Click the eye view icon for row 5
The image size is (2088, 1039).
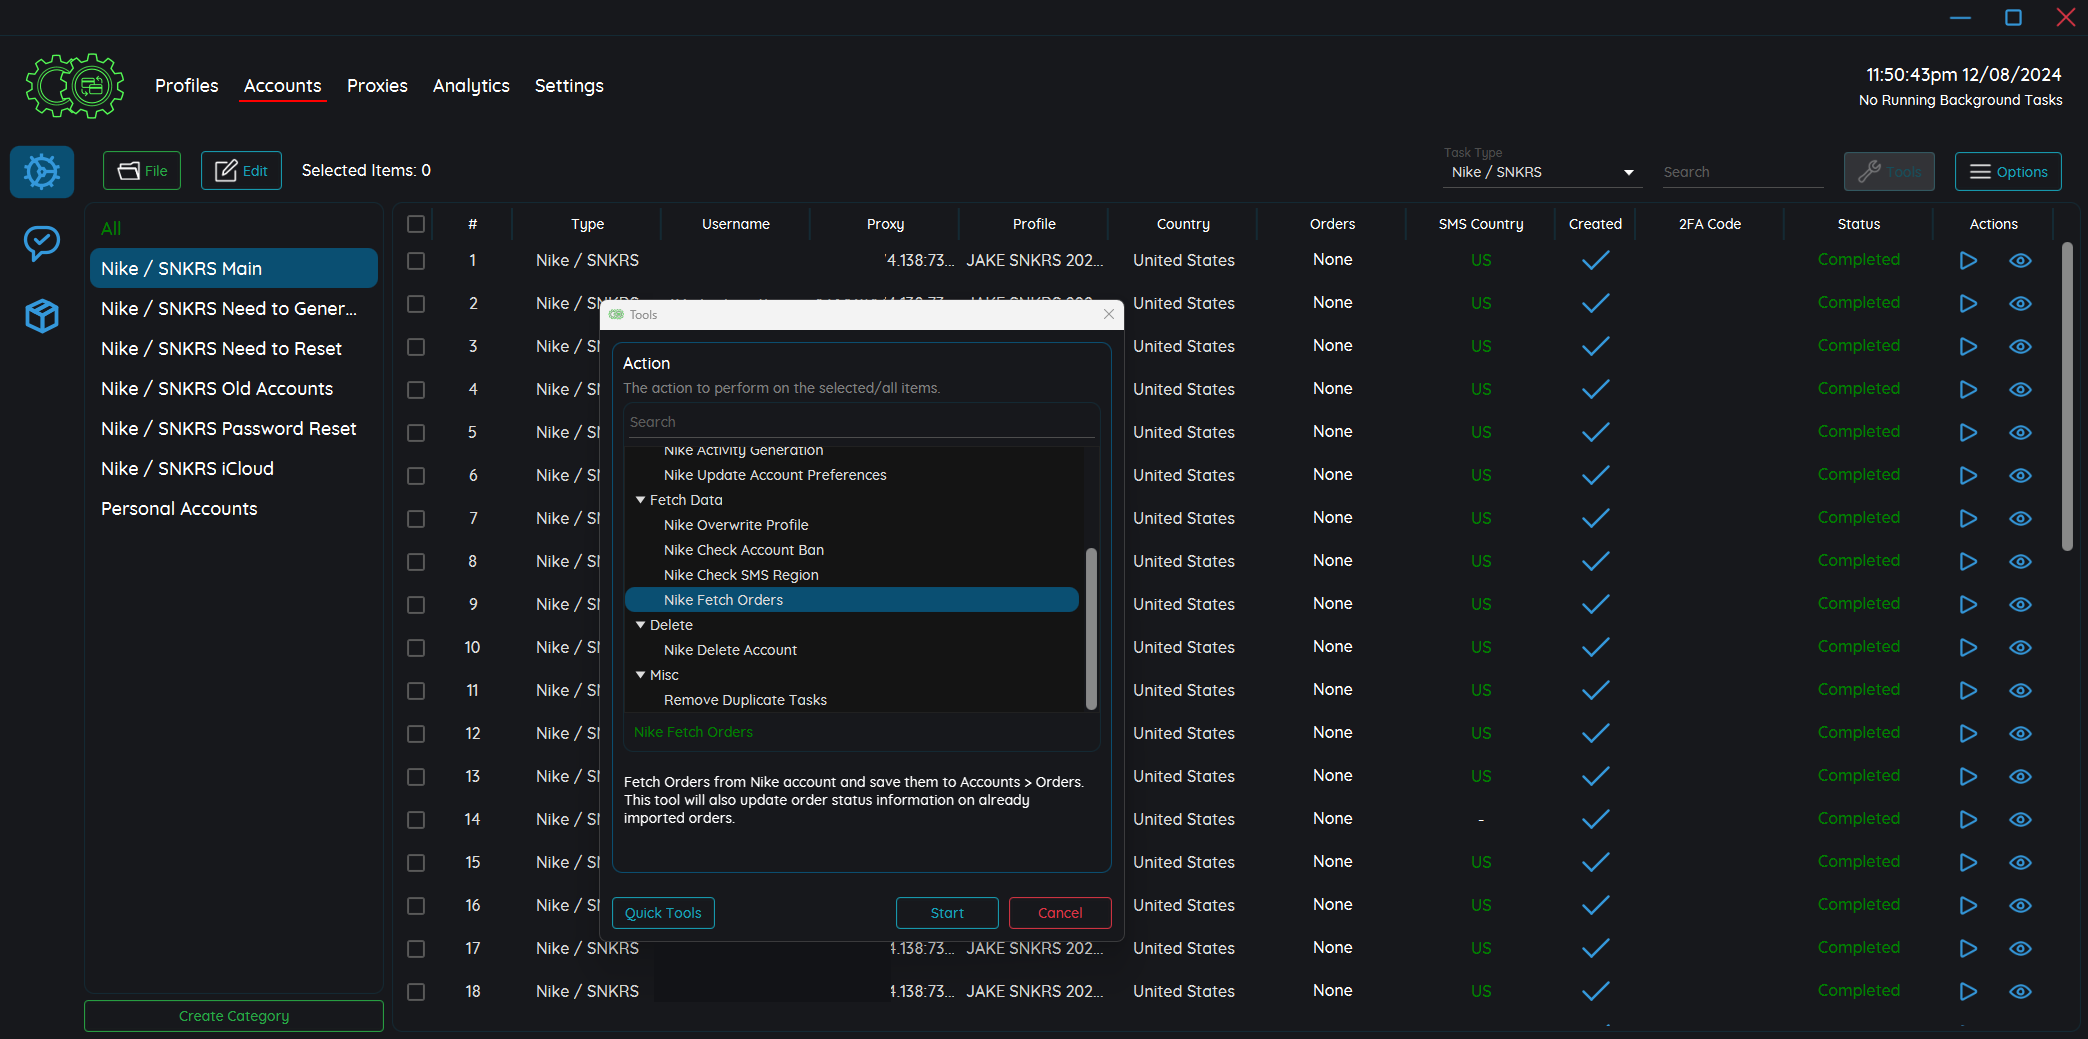(2020, 433)
